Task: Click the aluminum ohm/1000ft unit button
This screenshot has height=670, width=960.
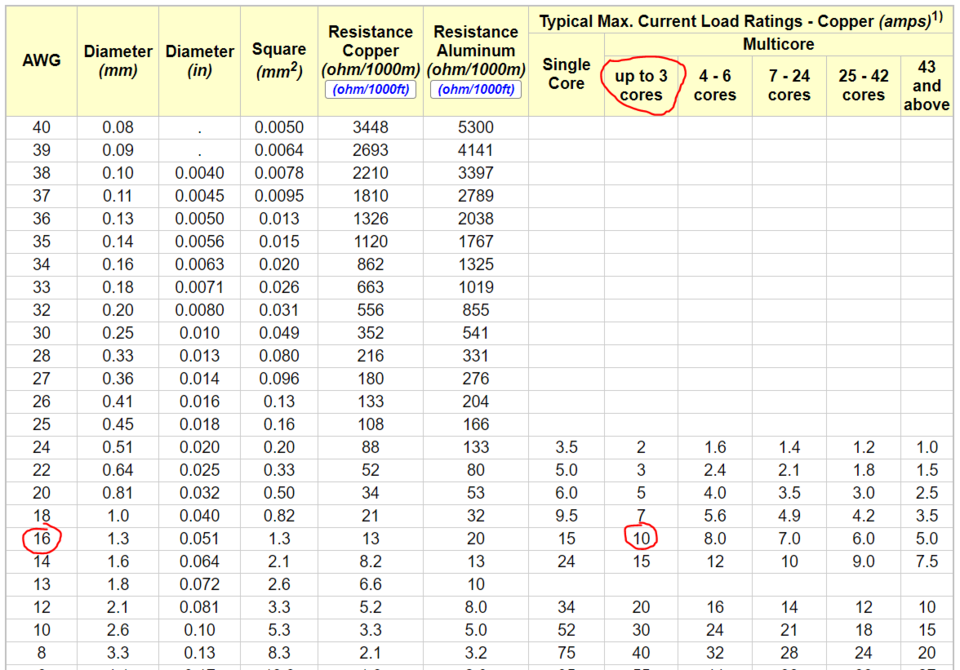Action: click(x=476, y=89)
